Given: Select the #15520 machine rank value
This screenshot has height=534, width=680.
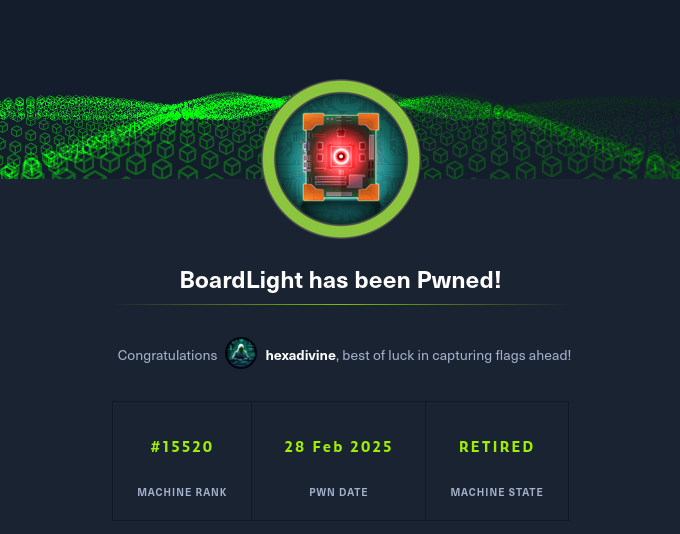Looking at the screenshot, I should click(182, 447).
